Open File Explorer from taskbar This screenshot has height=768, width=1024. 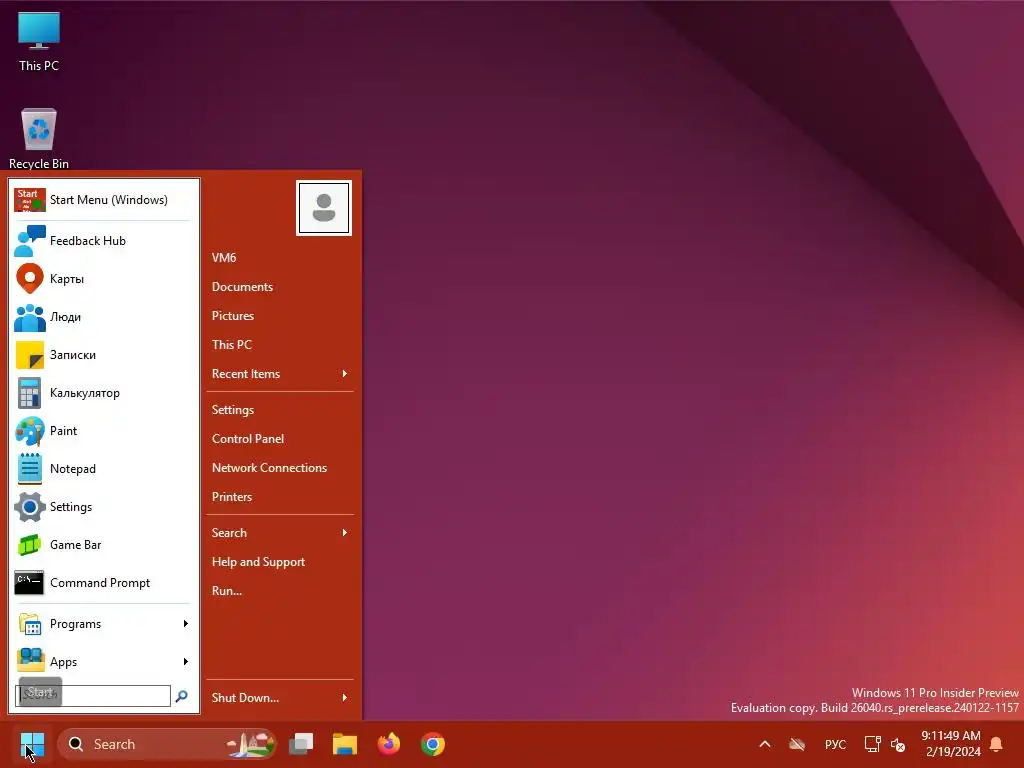coord(345,744)
